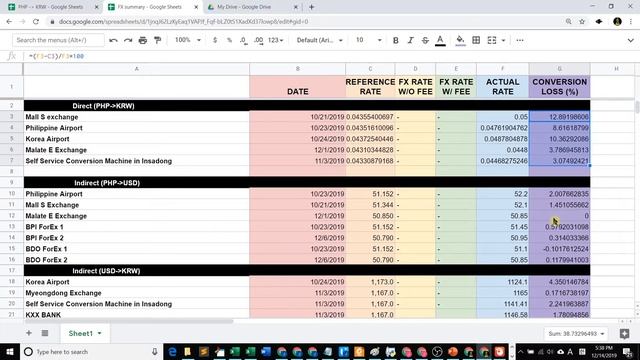
Task: Go back in the browser
Action: [9, 22]
